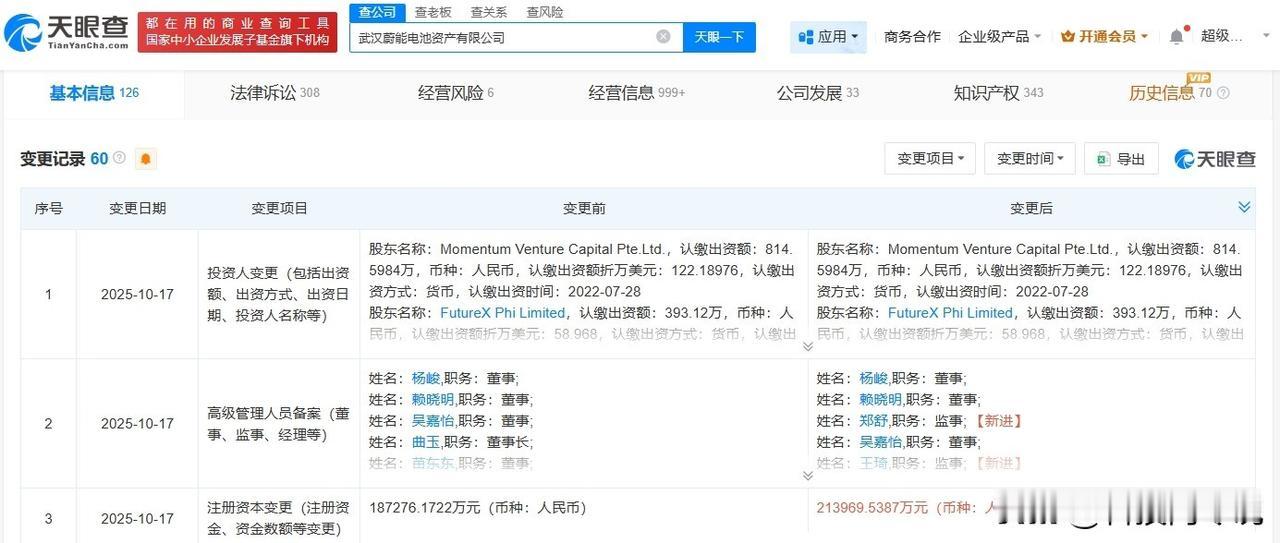Click the 投资人变更 item cell in row 1
Screen dimensions: 1280x543
click(x=280, y=295)
